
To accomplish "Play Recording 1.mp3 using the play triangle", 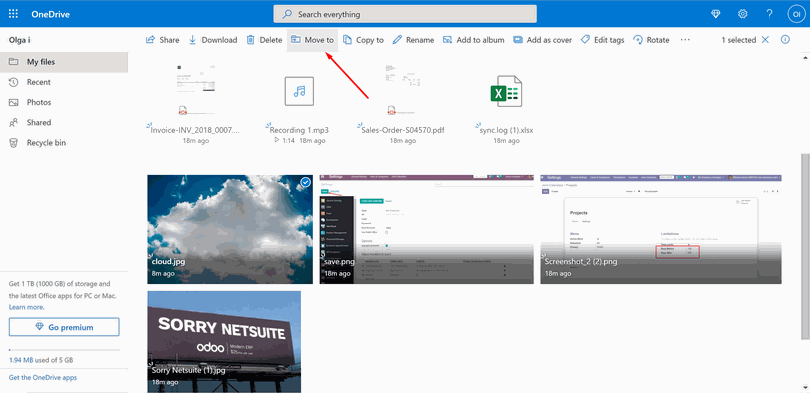I will pos(277,140).
